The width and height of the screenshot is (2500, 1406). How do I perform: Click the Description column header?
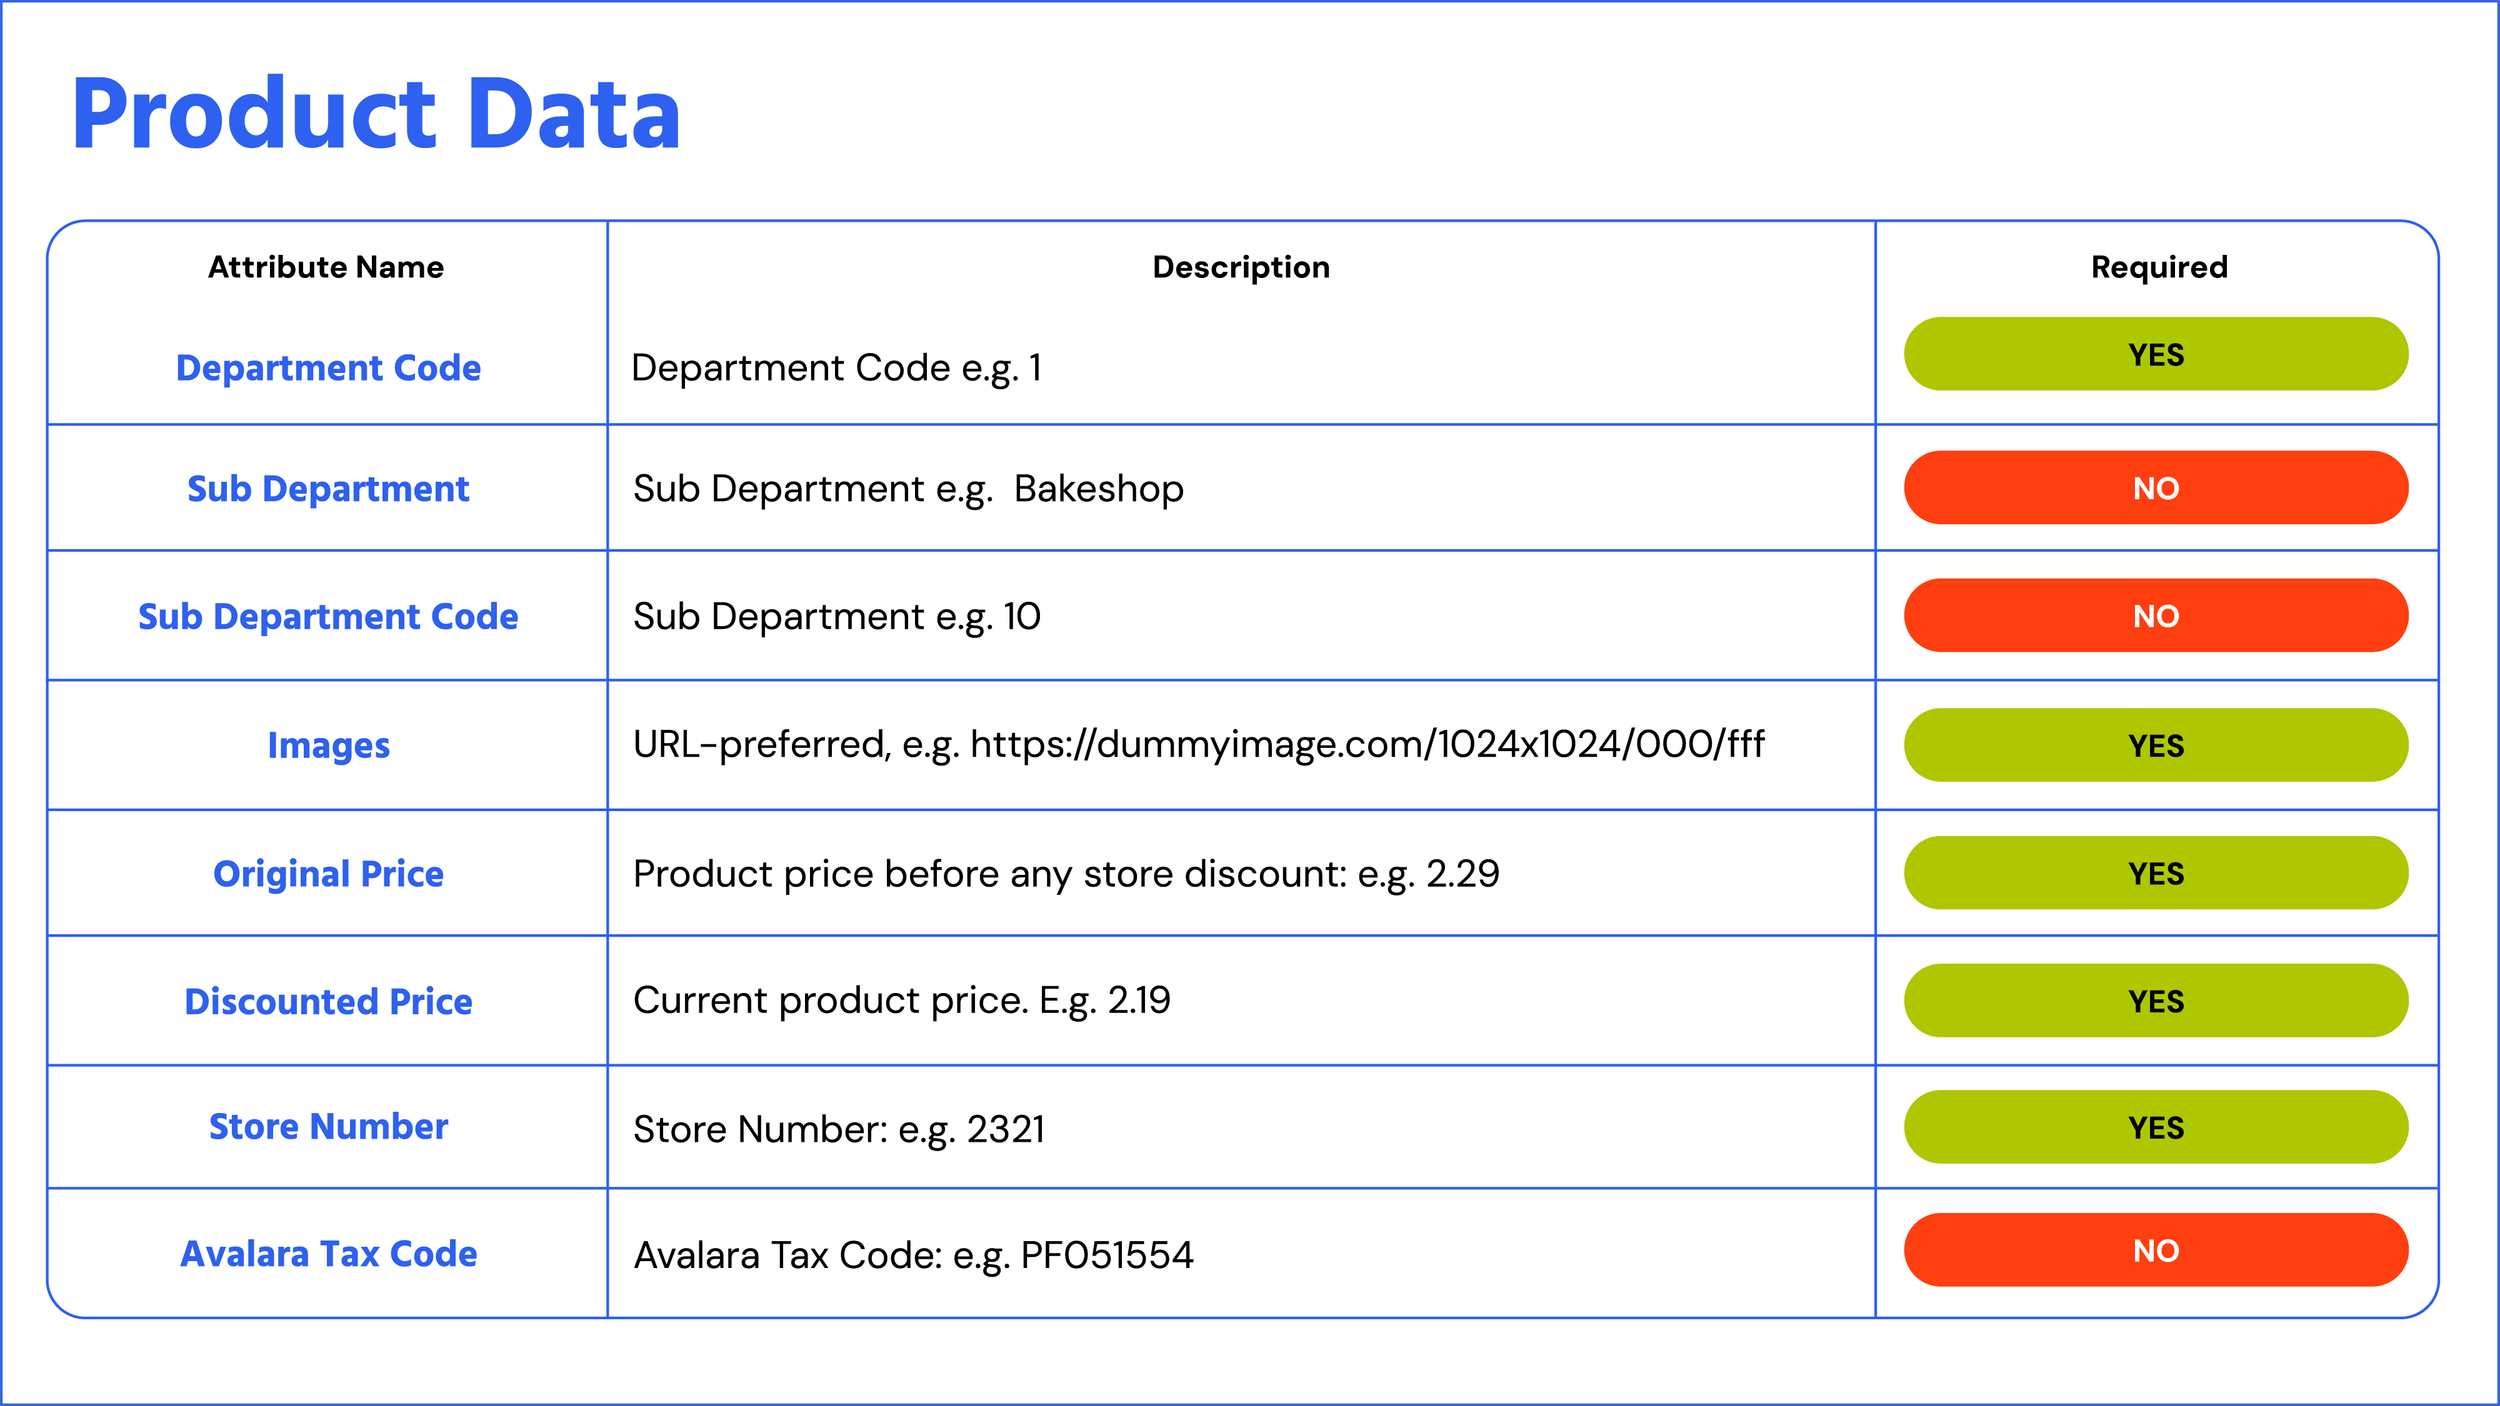coord(1240,267)
